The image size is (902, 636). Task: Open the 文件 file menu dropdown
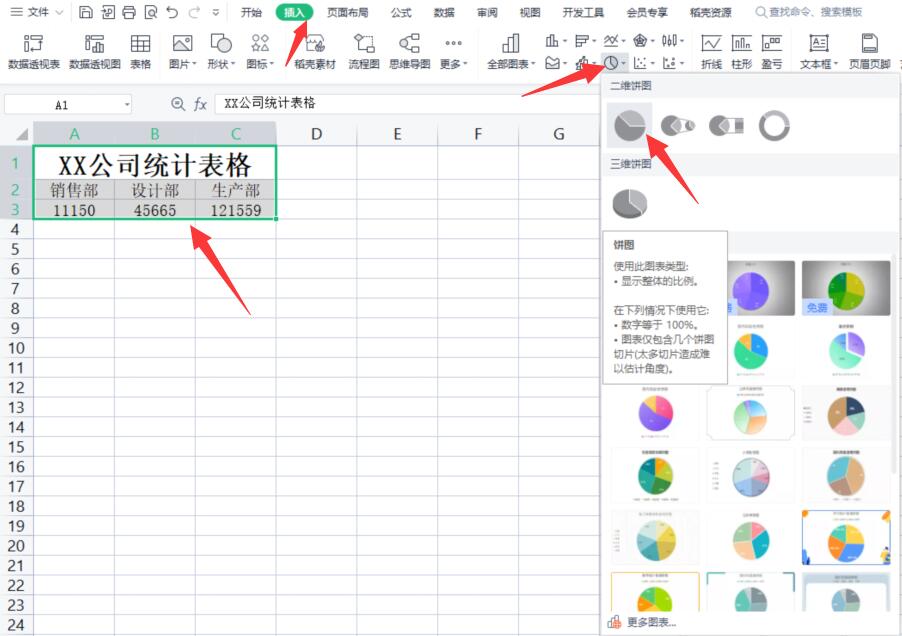coord(37,12)
